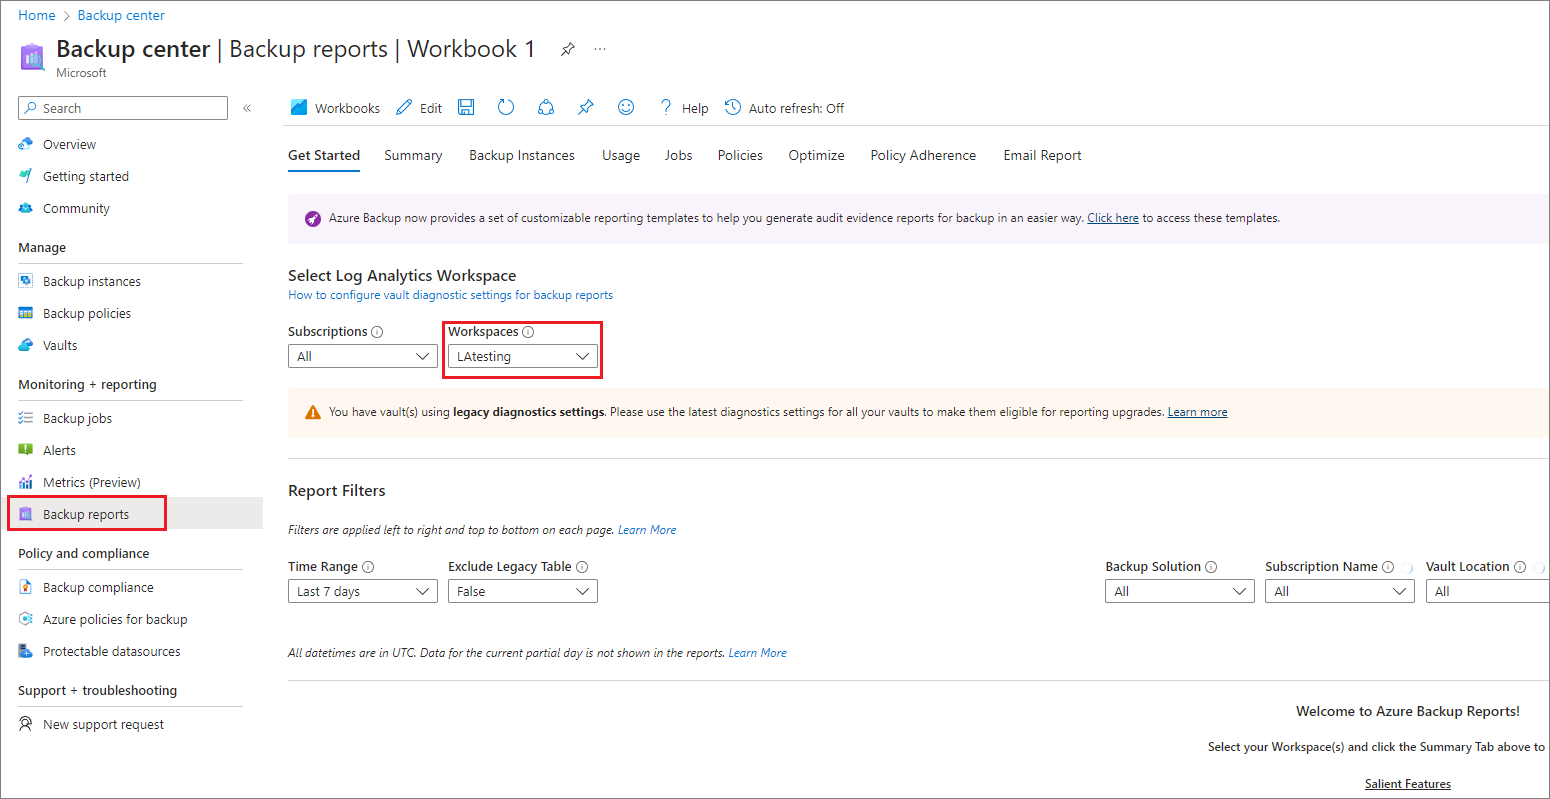The image size is (1550, 799).
Task: Expand the Workspaces dropdown showing LAtesting
Action: 523,356
